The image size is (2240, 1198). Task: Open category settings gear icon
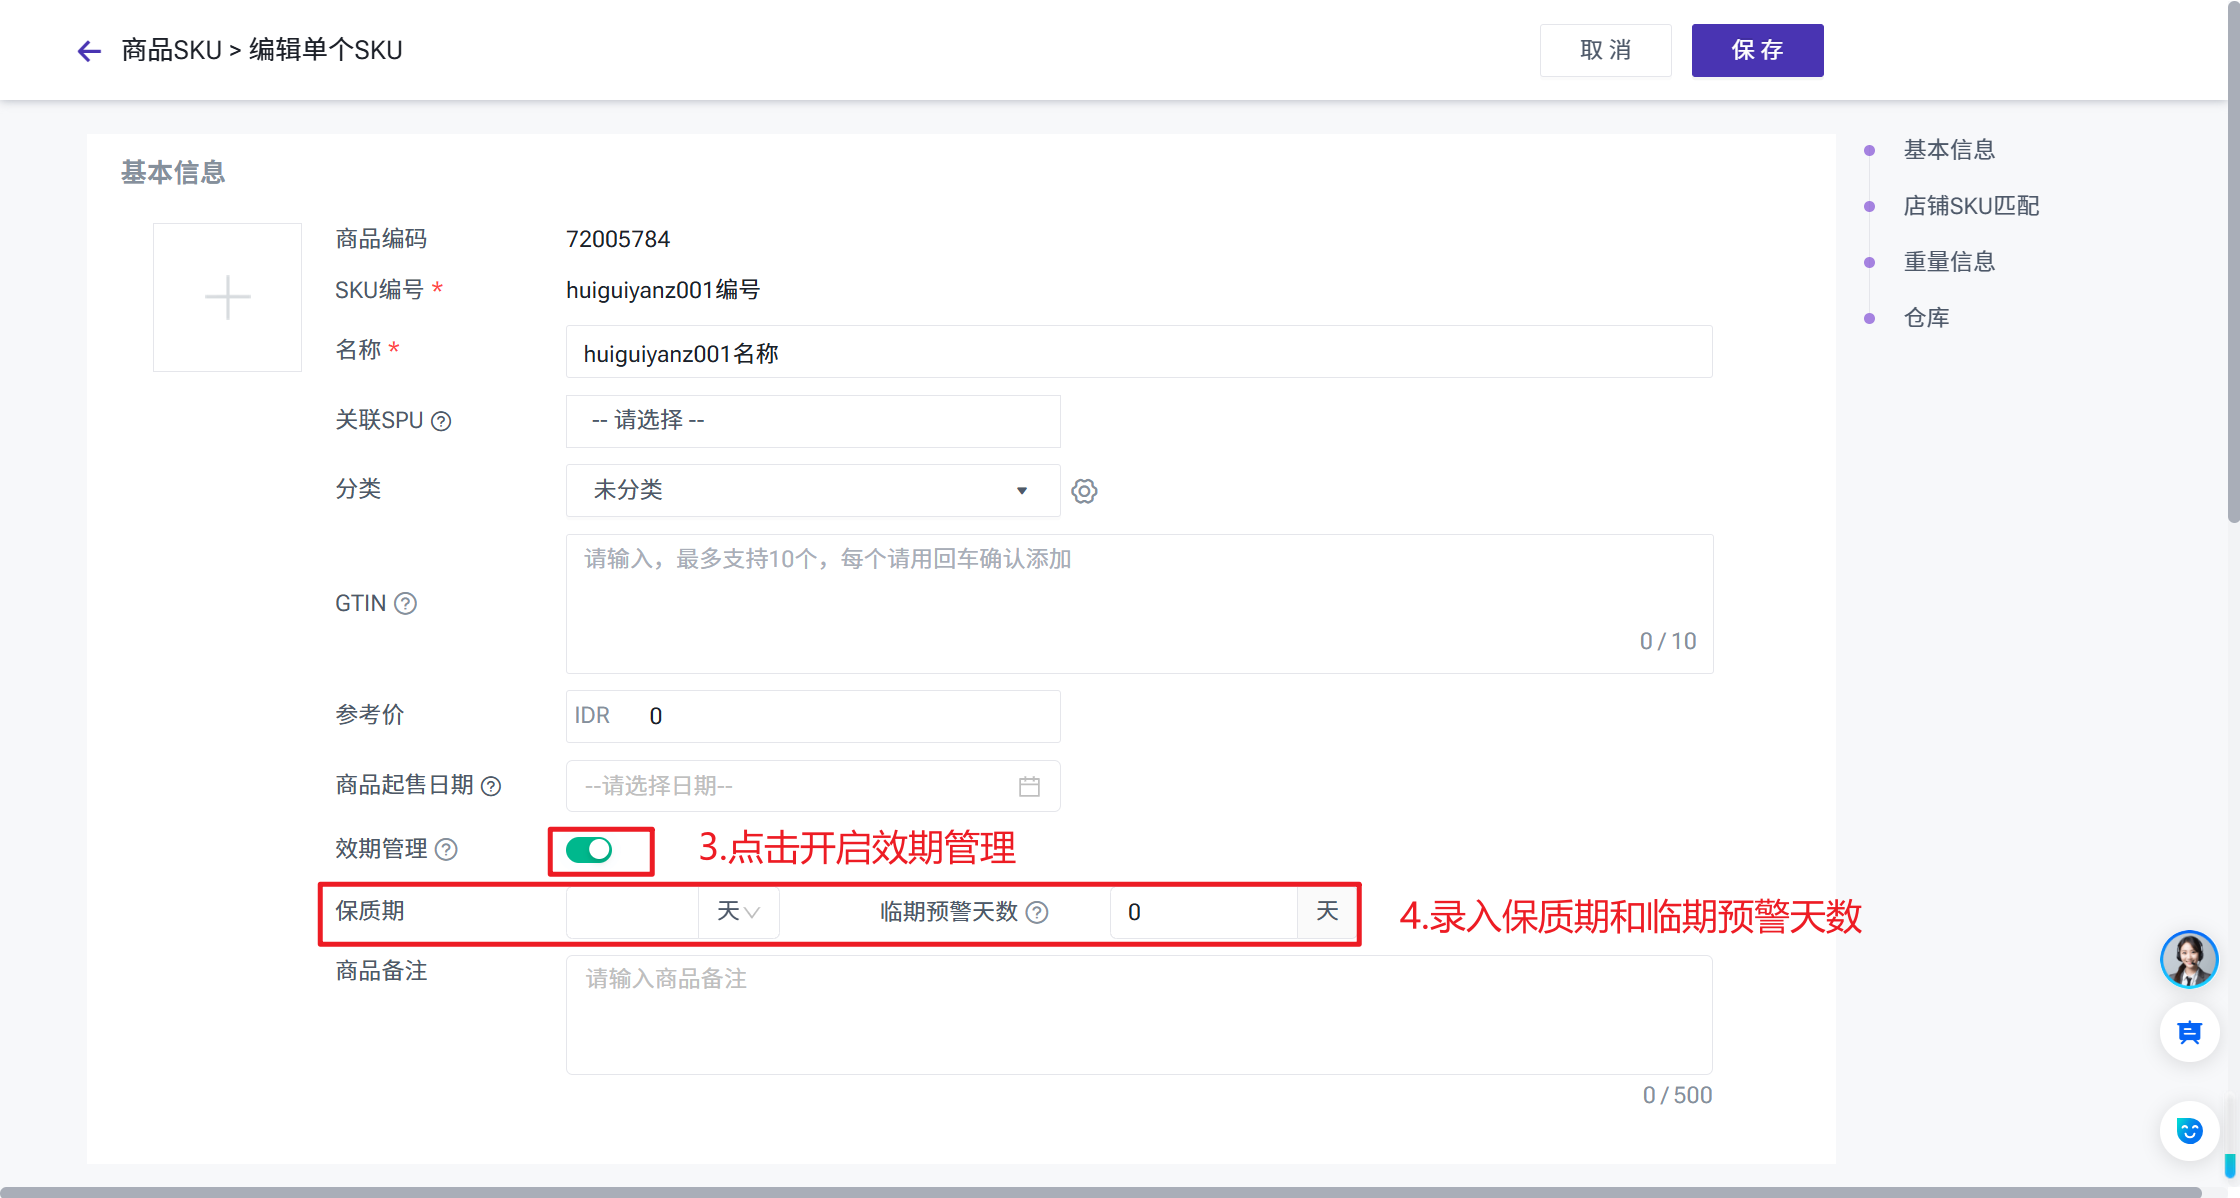[1084, 491]
